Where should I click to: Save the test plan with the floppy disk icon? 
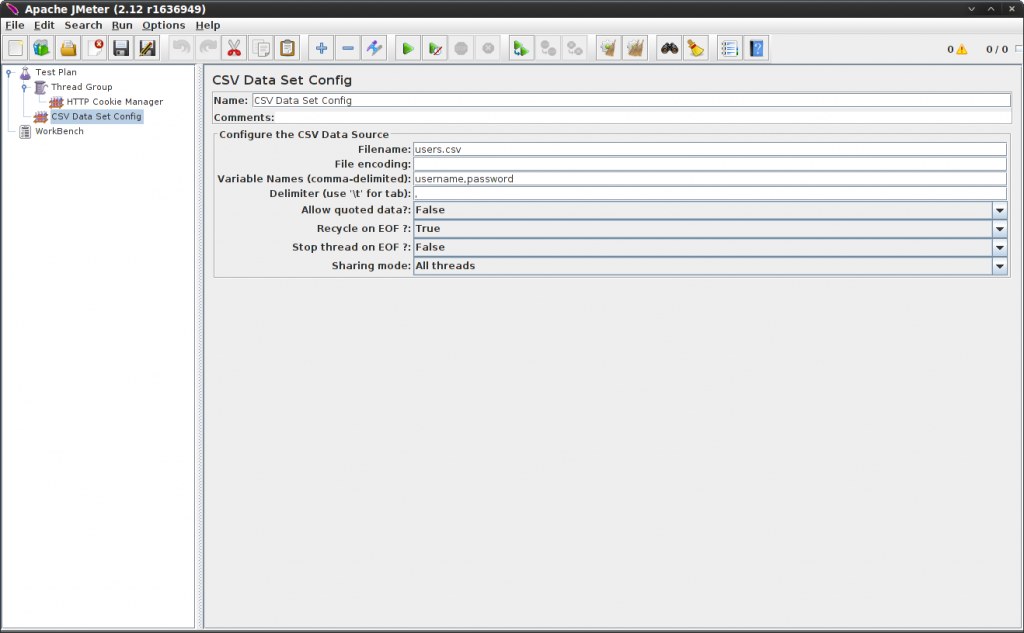point(120,47)
